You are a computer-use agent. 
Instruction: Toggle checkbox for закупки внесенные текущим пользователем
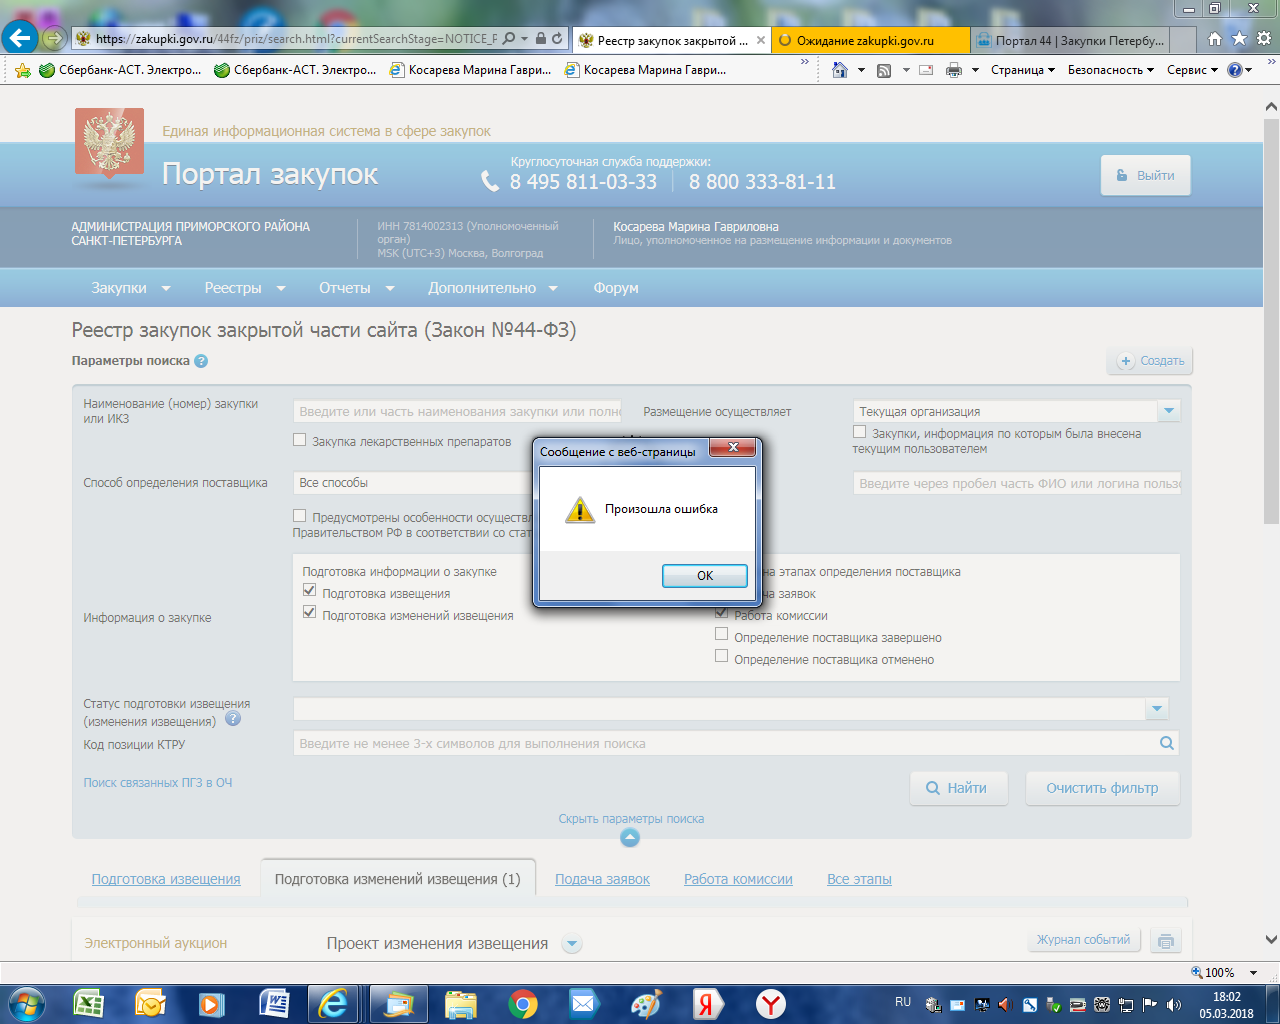[x=859, y=432]
